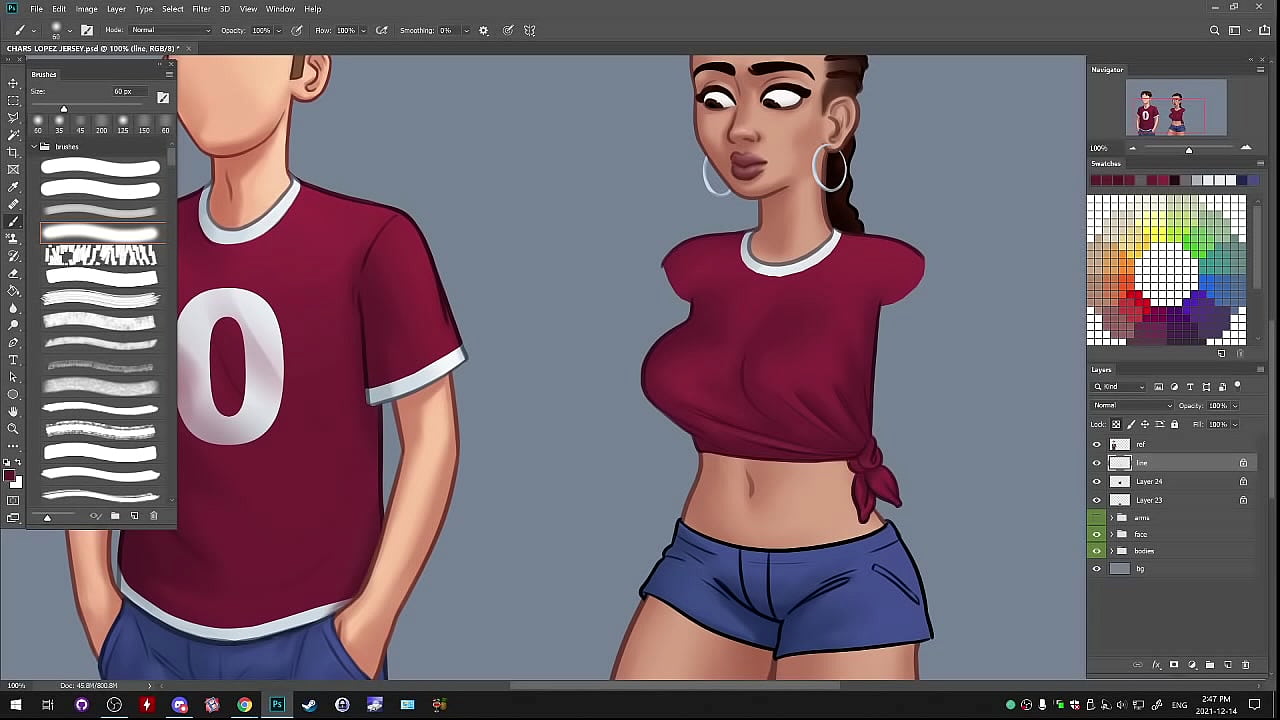1280x720 pixels.
Task: Hide the ref layer
Action: (x=1097, y=445)
